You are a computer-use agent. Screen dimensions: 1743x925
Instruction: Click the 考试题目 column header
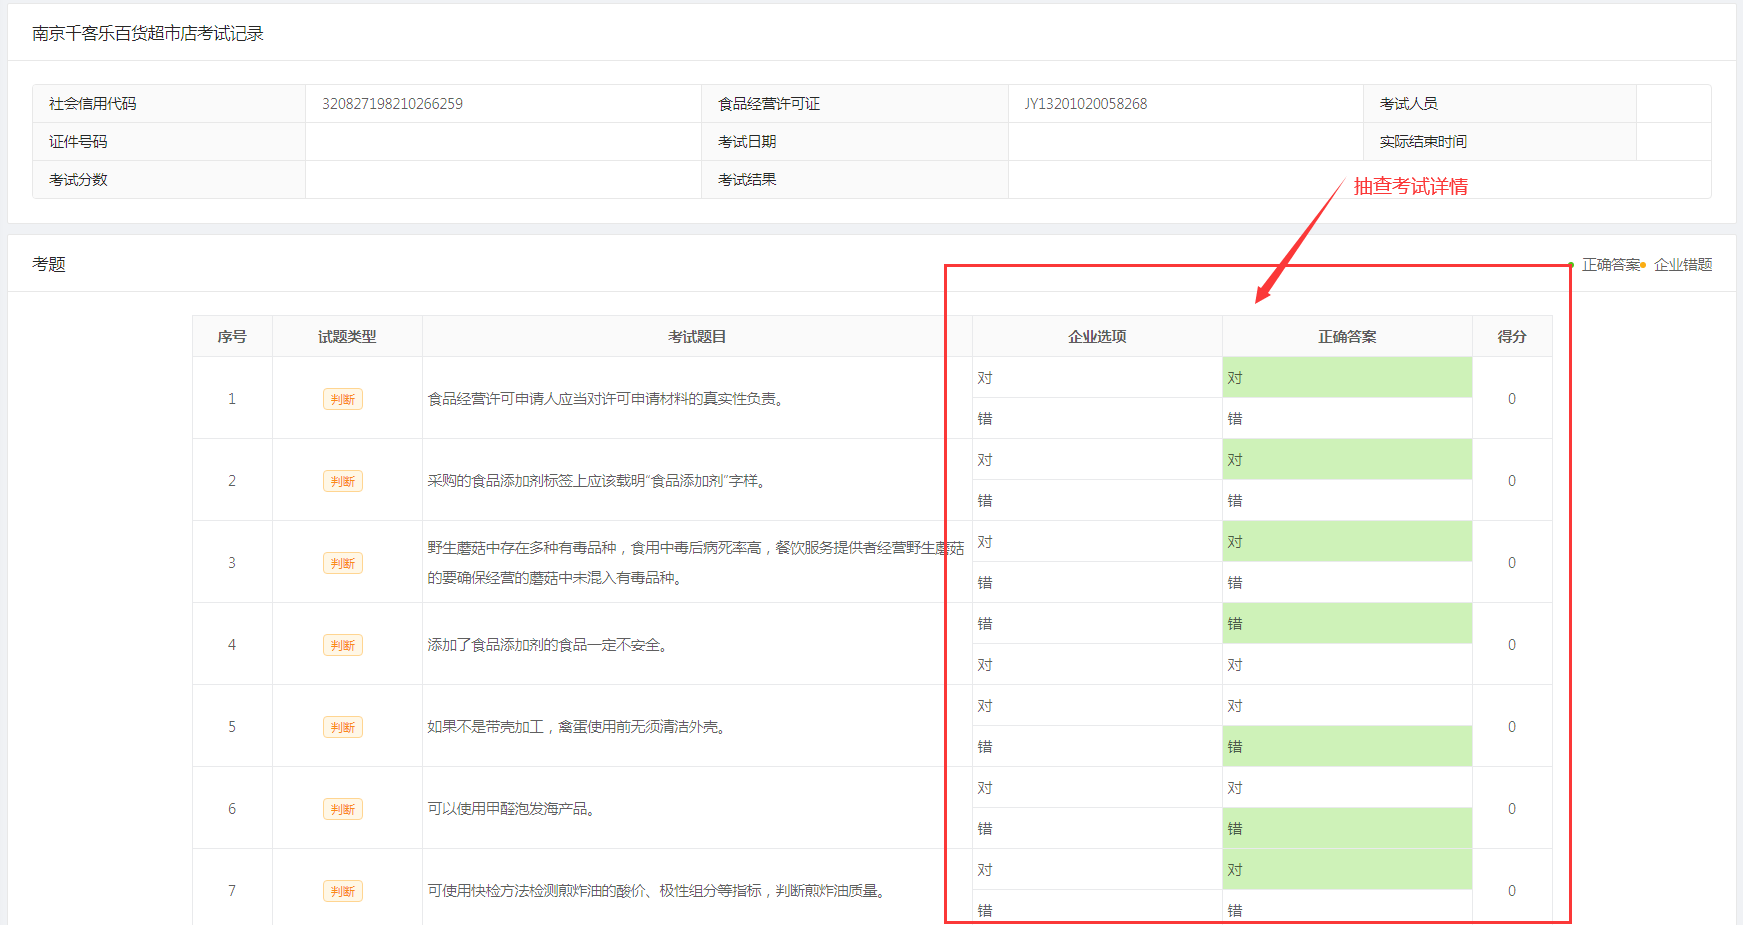pyautogui.click(x=697, y=337)
